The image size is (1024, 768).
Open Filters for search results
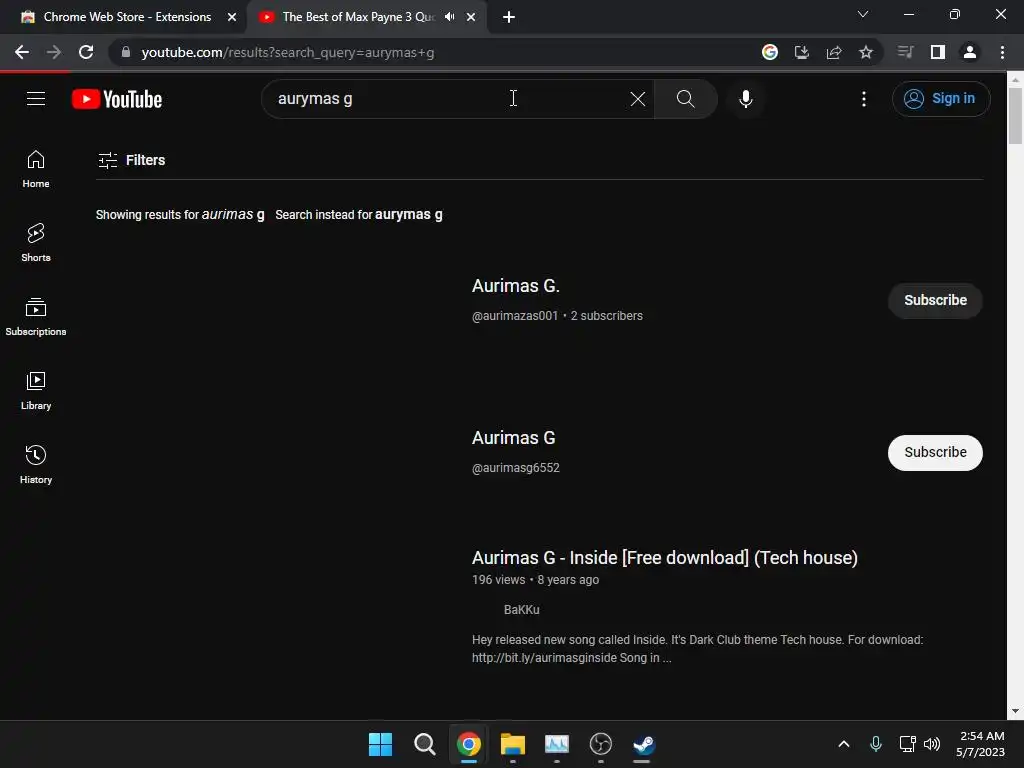131,160
